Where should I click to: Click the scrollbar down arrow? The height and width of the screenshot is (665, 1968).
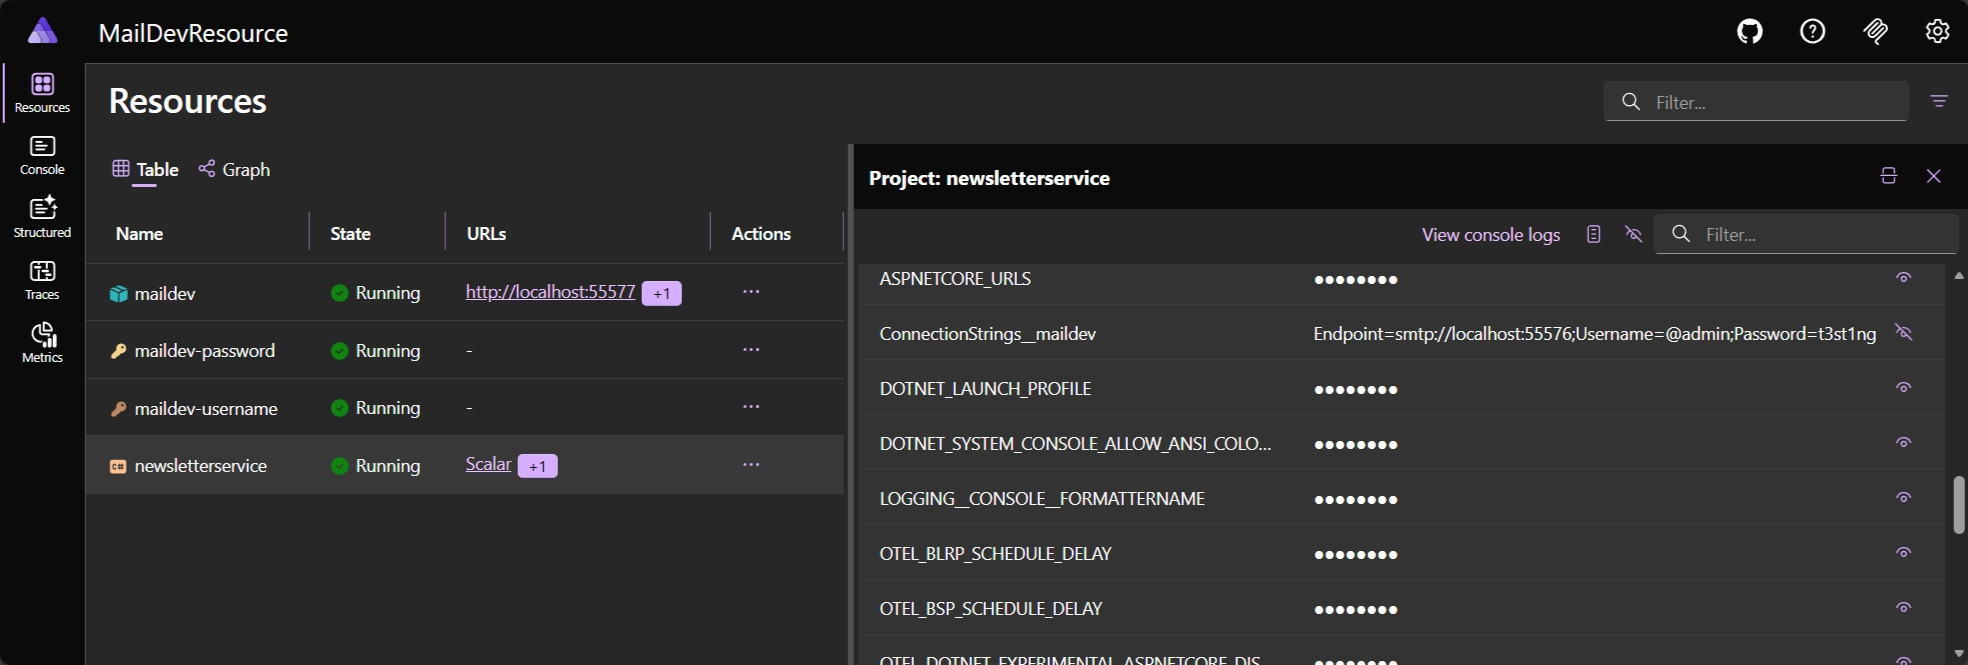pyautogui.click(x=1959, y=654)
